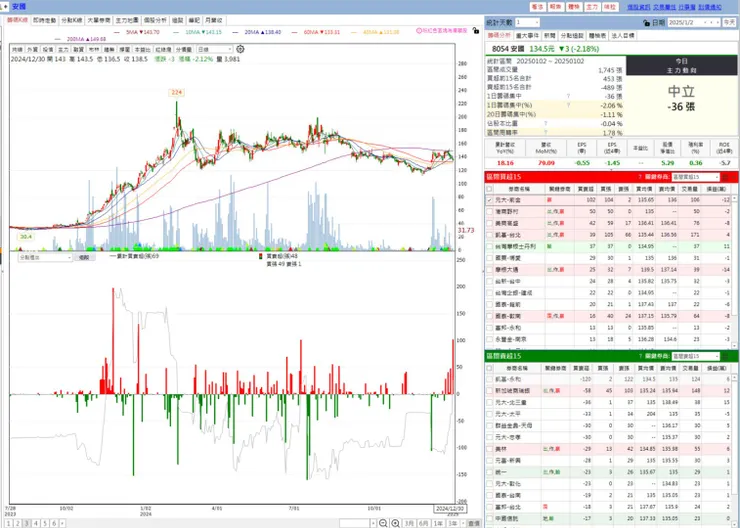Viewport: 740px width, 528px height.
Task: Toggle the lock icon beside 日期
Action: [646, 23]
